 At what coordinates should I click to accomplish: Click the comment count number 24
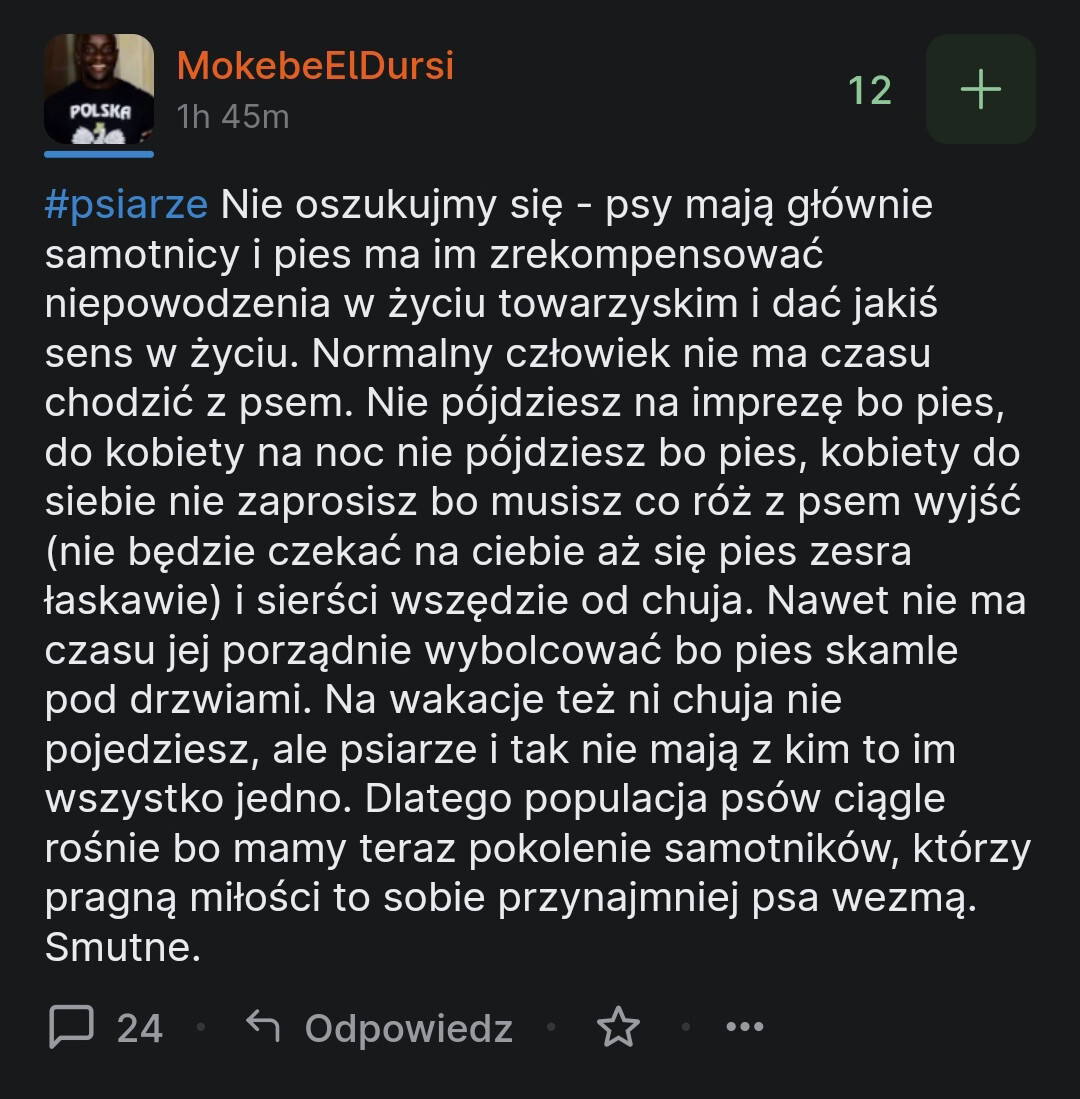coord(140,1028)
